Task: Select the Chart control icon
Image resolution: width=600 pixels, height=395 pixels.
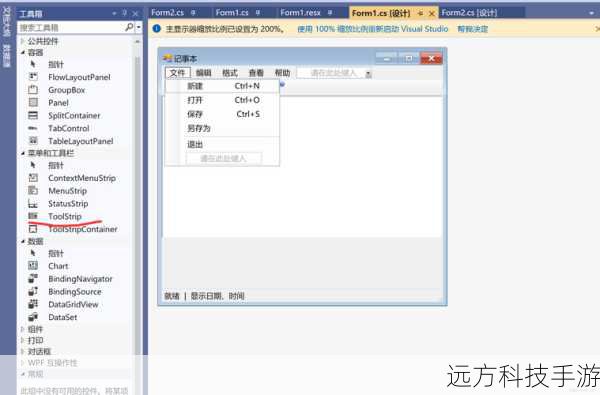Action: point(33,266)
